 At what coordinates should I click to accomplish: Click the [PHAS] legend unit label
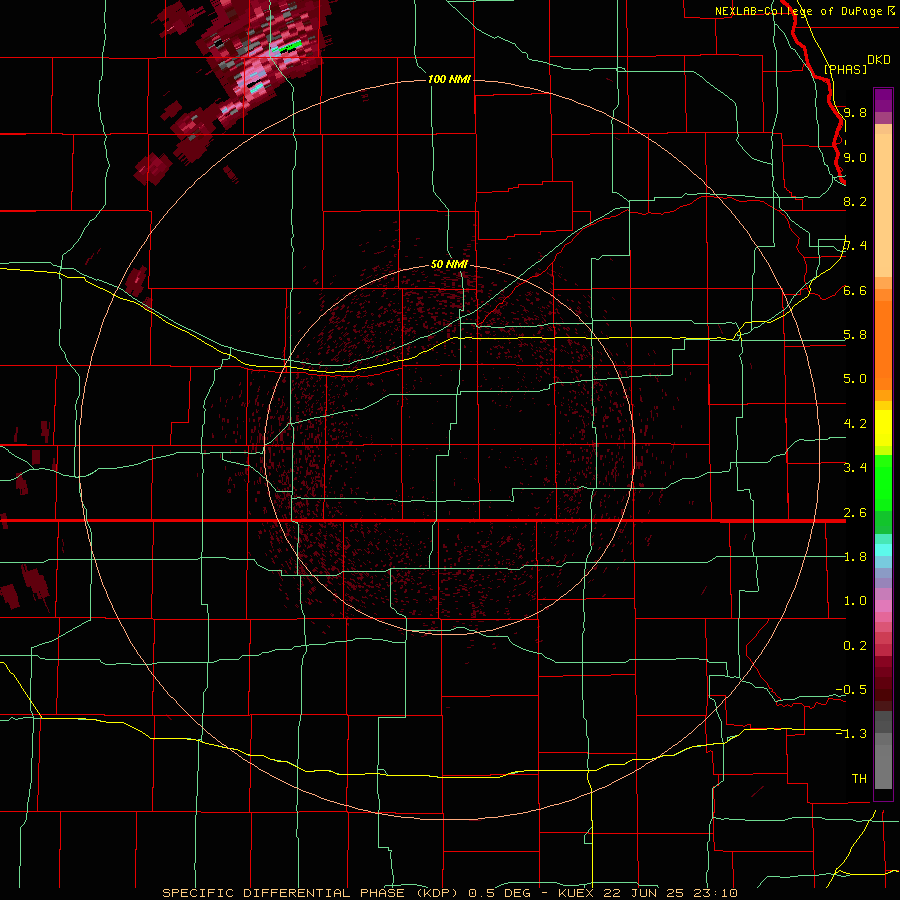click(x=845, y=69)
